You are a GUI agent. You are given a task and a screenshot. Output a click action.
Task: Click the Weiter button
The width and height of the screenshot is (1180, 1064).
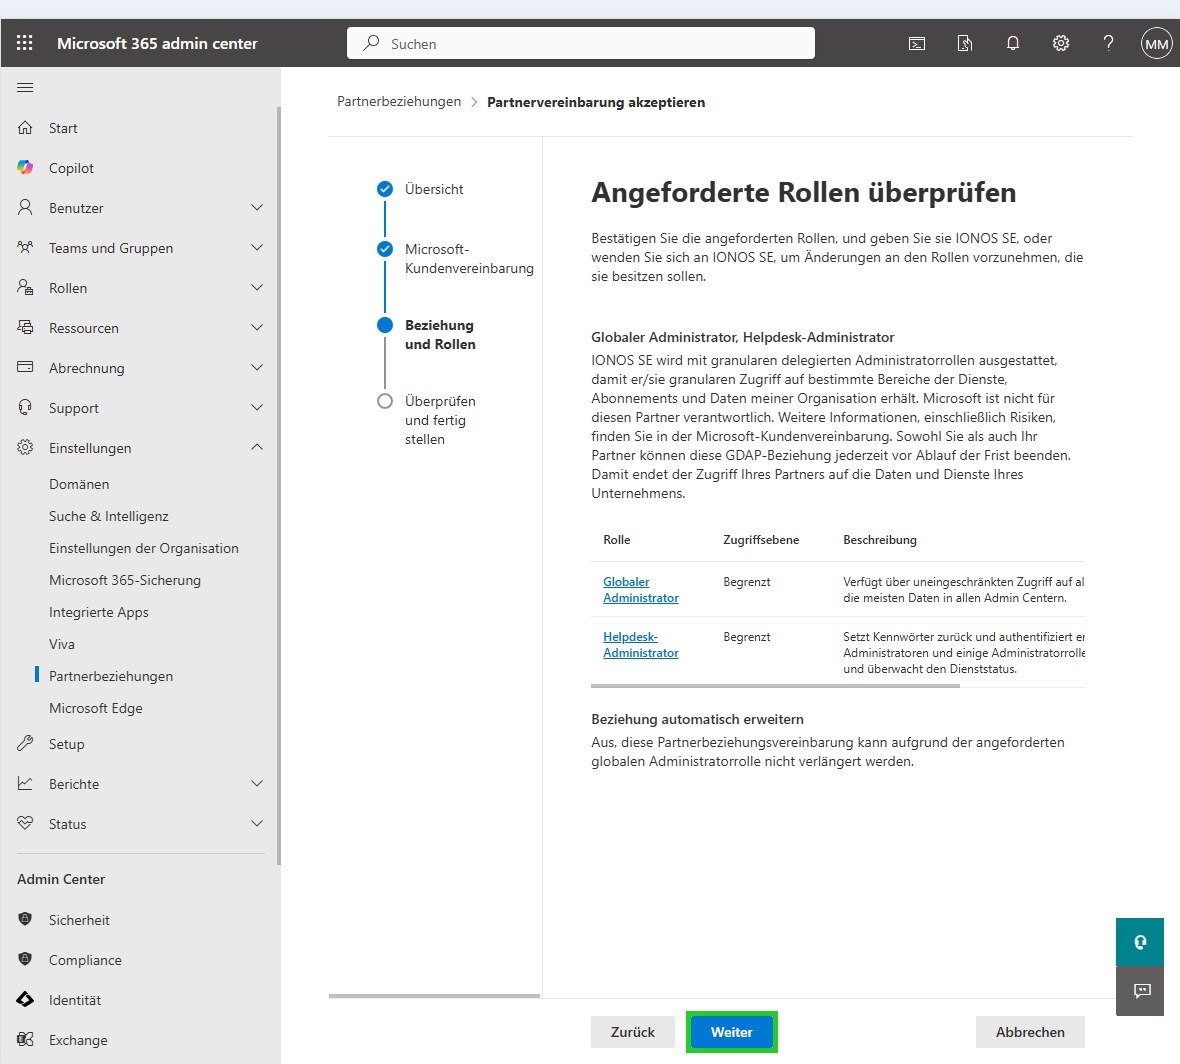(x=731, y=1032)
